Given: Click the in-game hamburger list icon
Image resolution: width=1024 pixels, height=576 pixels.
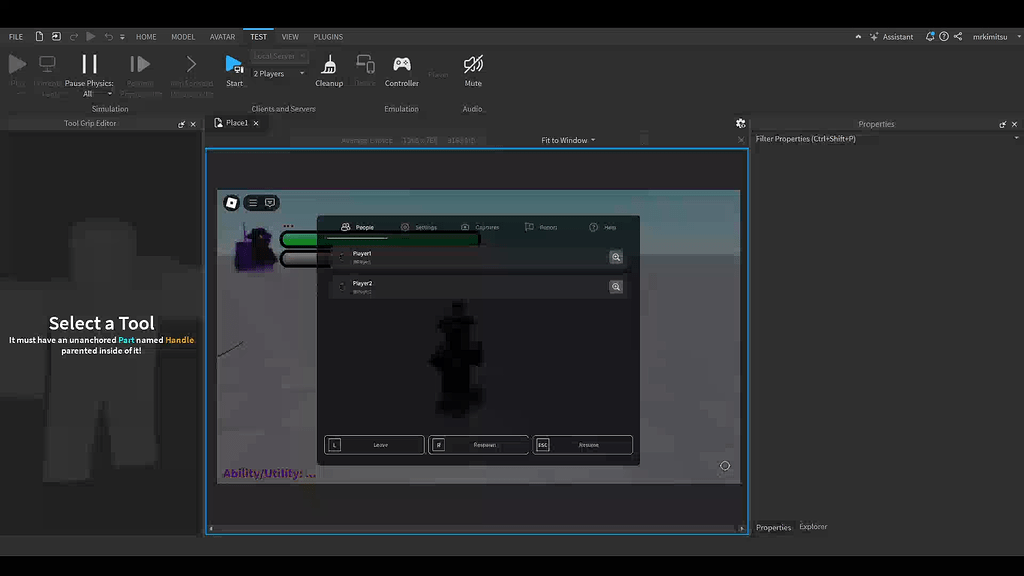Looking at the screenshot, I should [x=253, y=203].
